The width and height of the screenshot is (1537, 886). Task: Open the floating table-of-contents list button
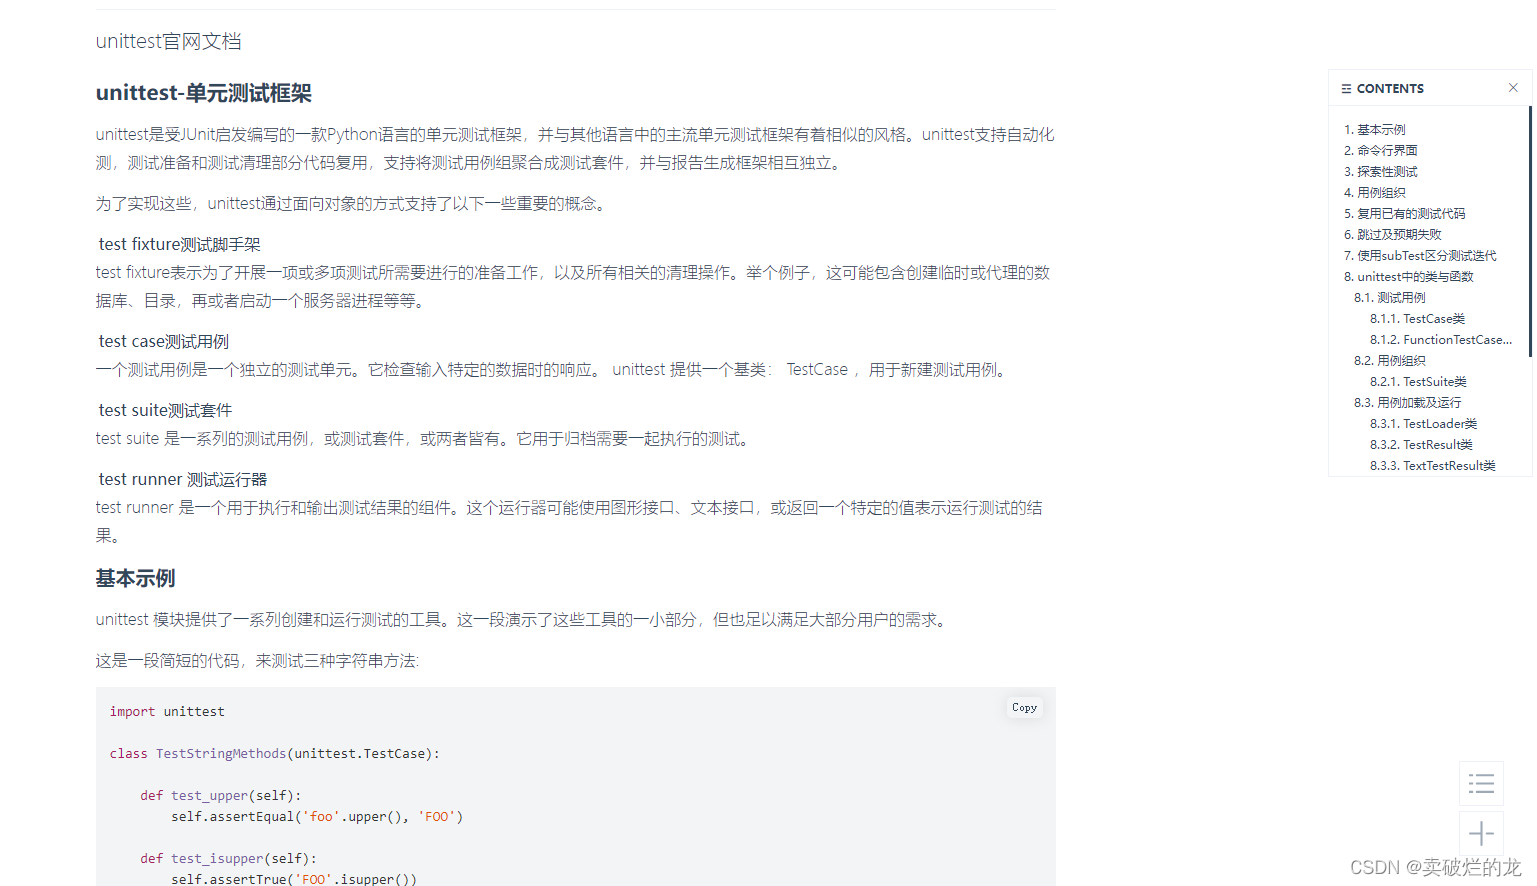(x=1481, y=784)
